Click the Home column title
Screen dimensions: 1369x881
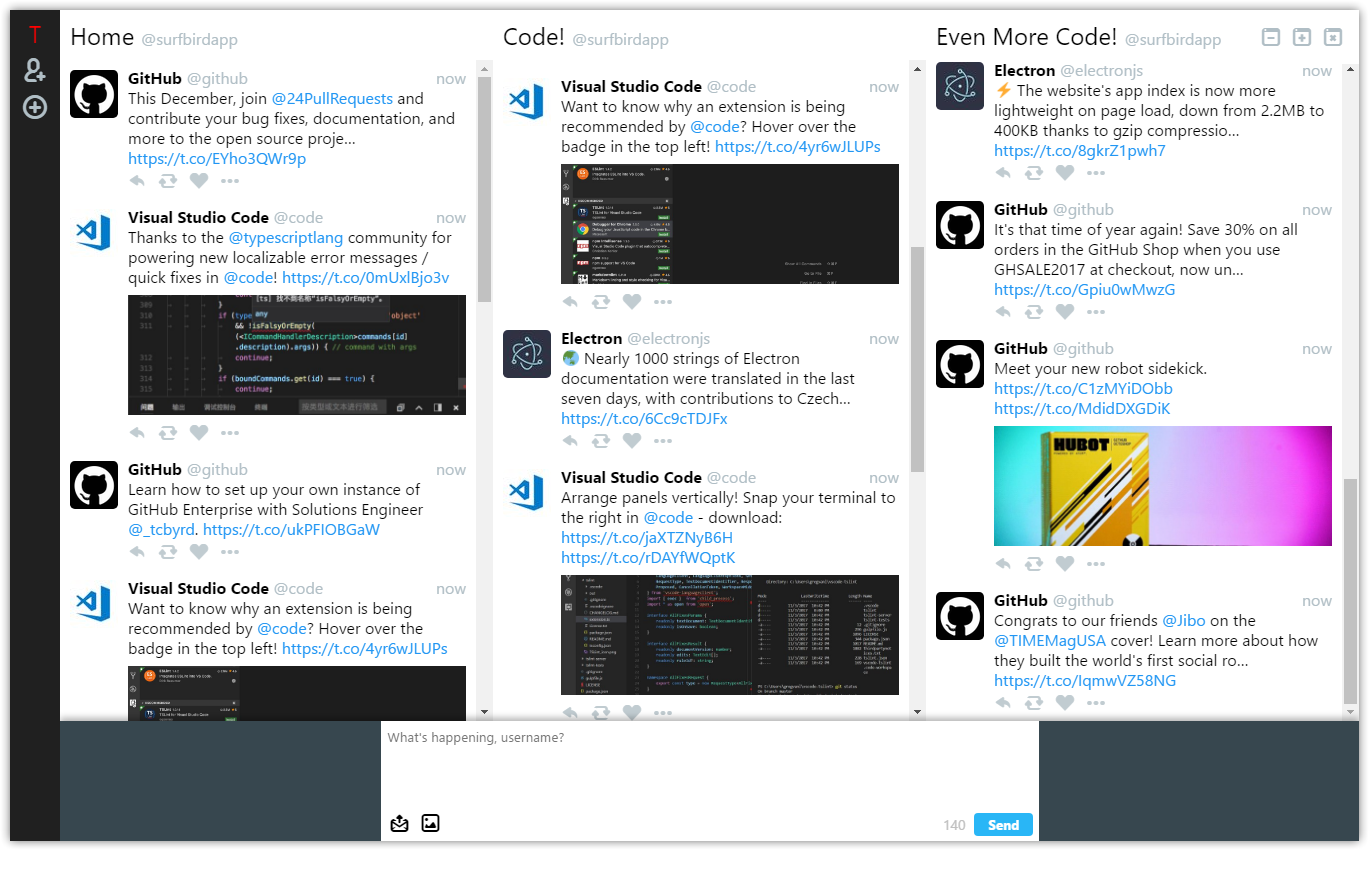tap(102, 37)
